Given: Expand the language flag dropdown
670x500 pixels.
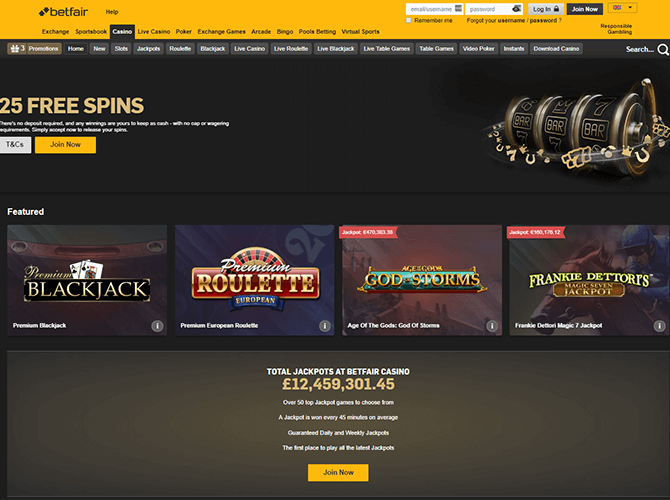Looking at the screenshot, I should tap(622, 8).
